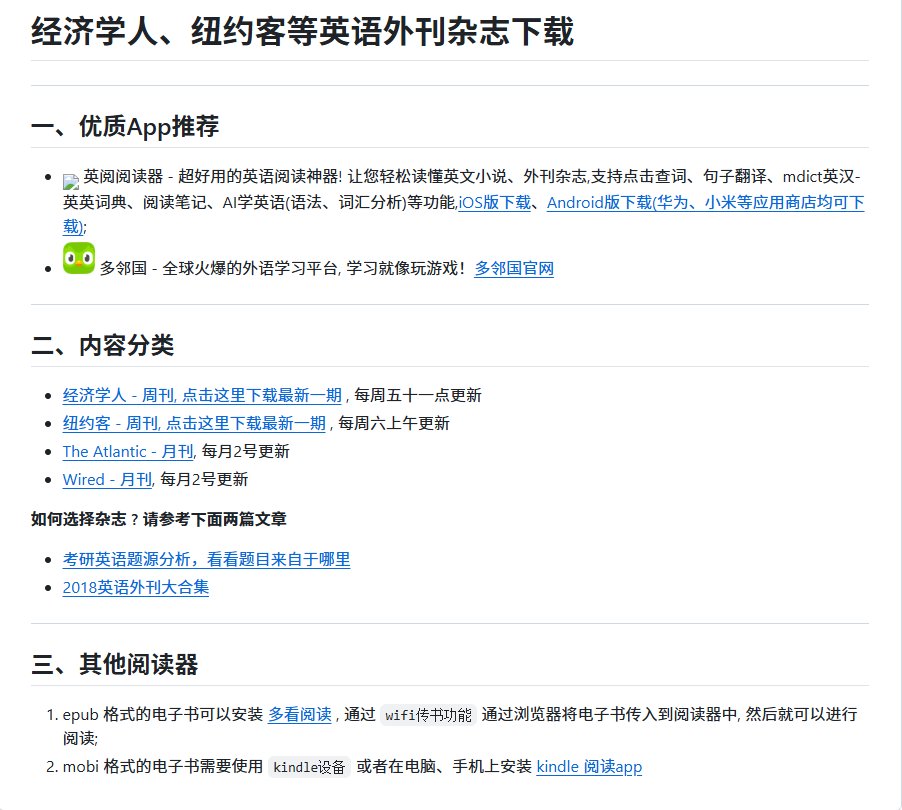Click the broken image icon before 英阅阅读器

click(x=71, y=182)
